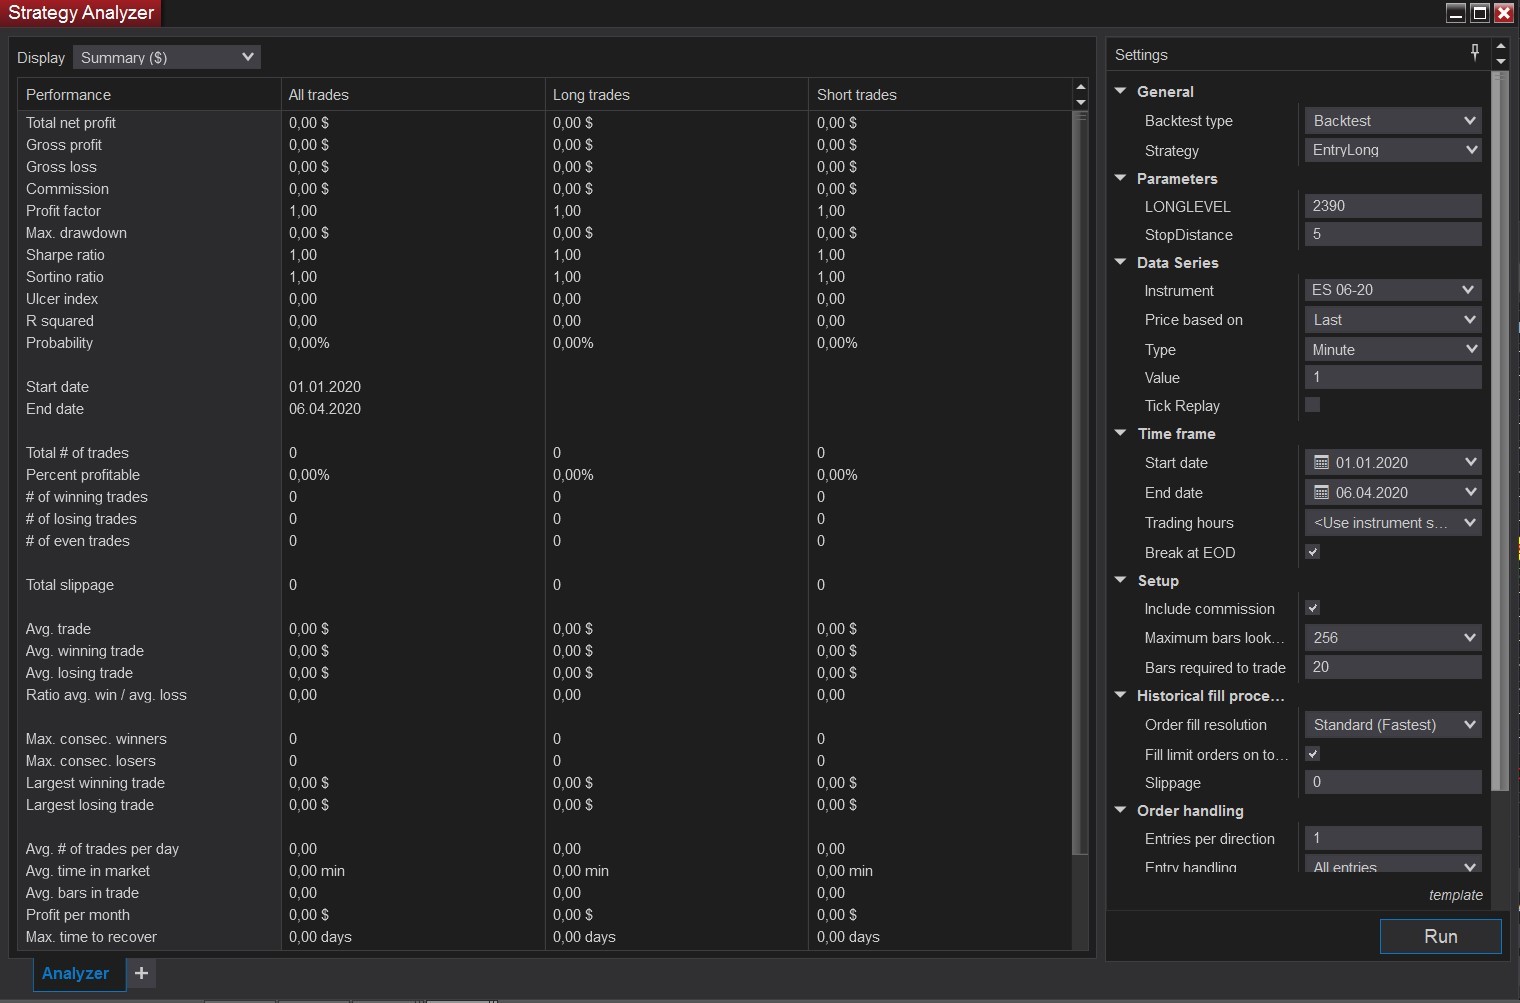Collapse the Order handling section

pyautogui.click(x=1120, y=811)
